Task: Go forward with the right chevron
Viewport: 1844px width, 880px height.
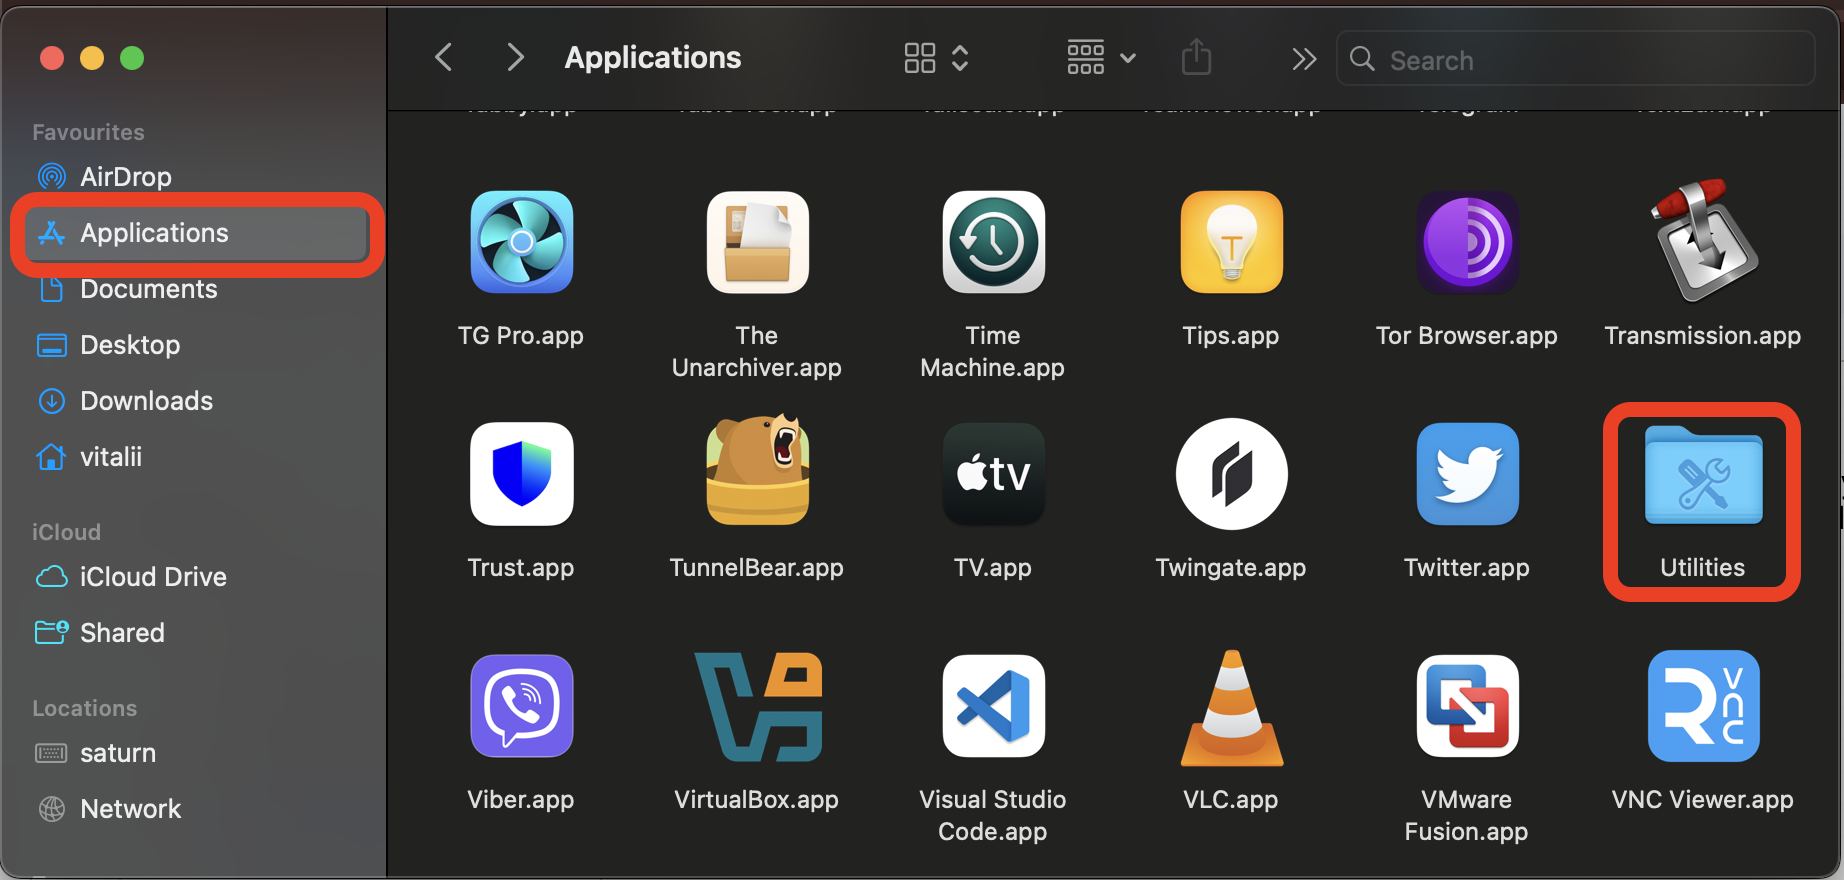Action: pyautogui.click(x=515, y=57)
